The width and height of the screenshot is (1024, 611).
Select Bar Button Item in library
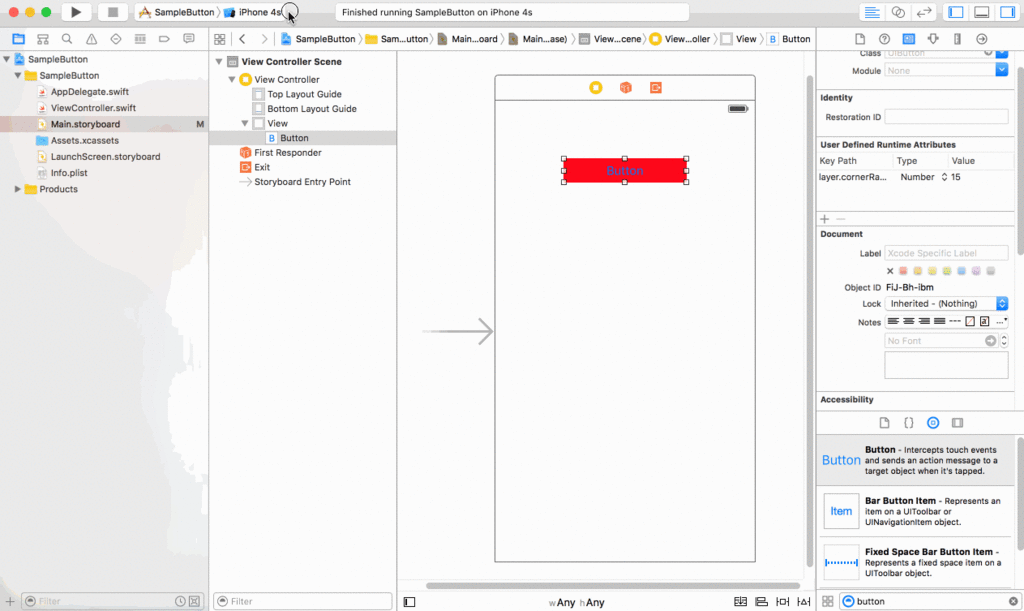[x=916, y=511]
